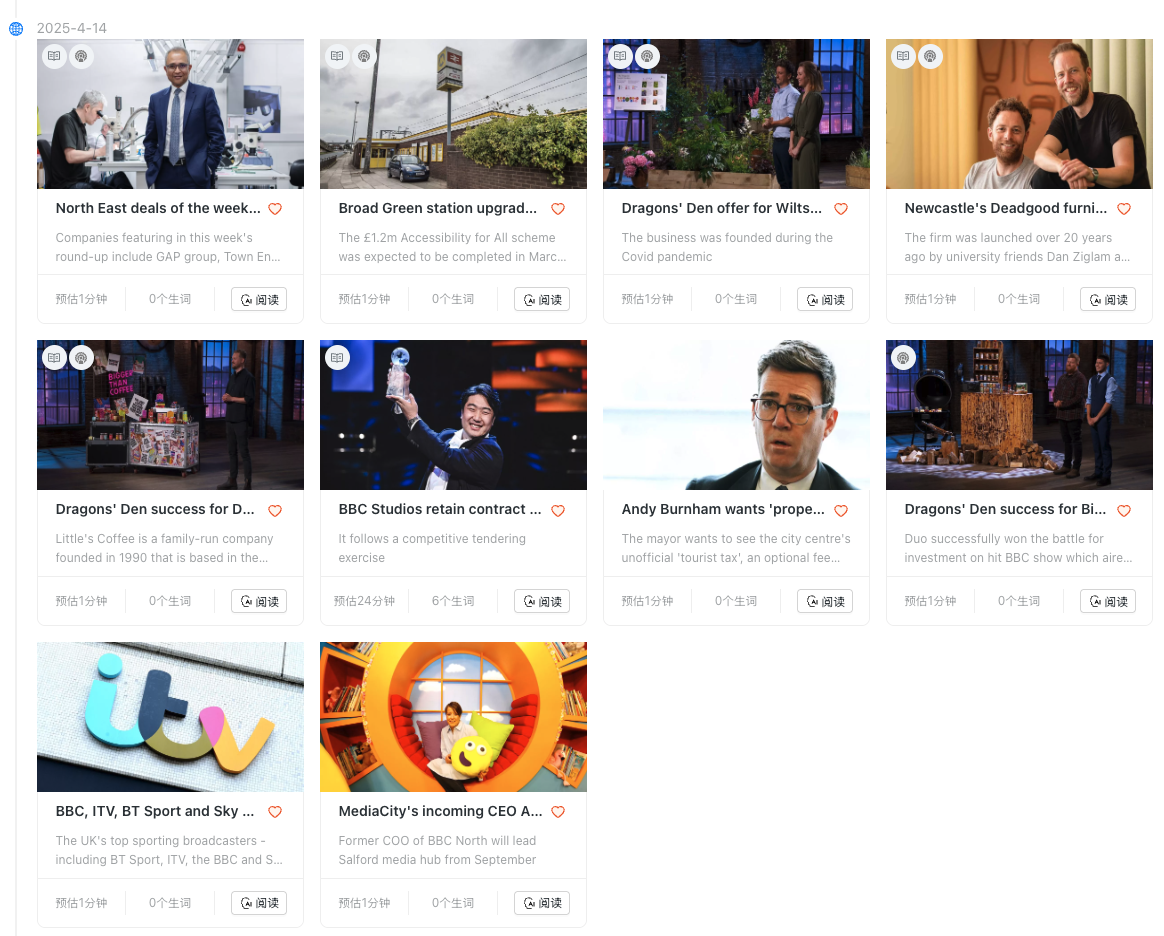1164x936 pixels.
Task: Click the globe icon next to 2025-4-14
Action: tap(16, 28)
